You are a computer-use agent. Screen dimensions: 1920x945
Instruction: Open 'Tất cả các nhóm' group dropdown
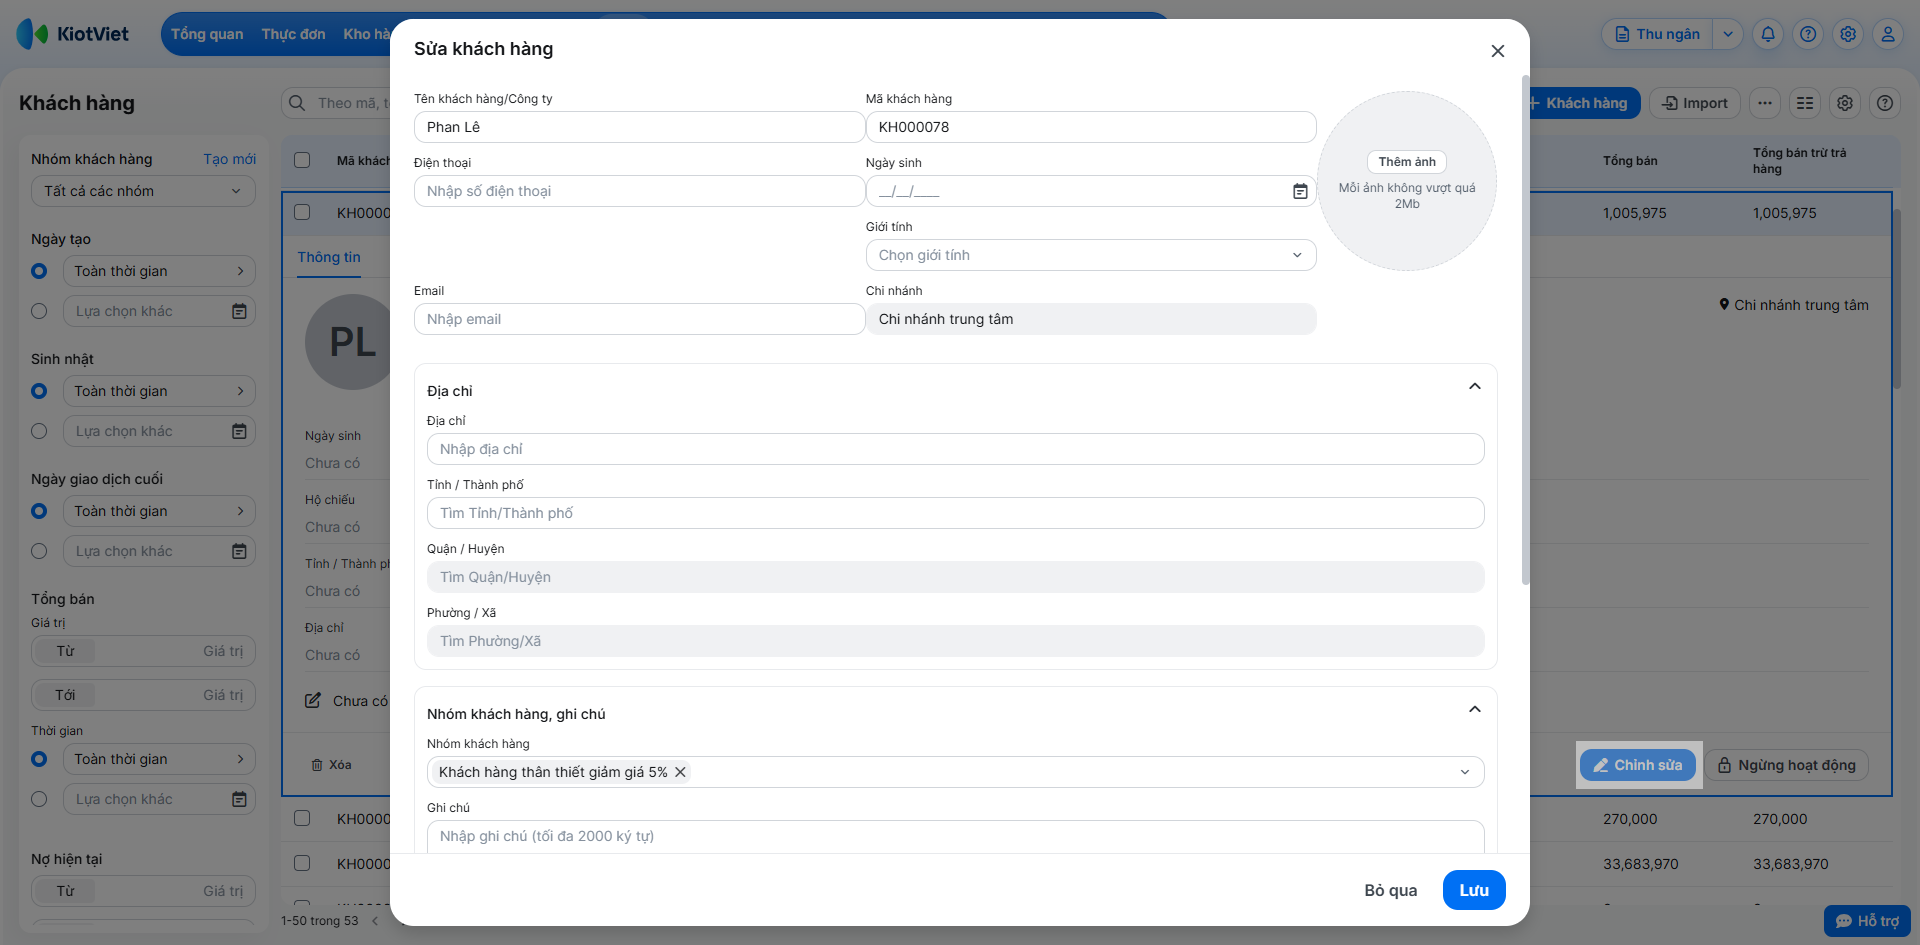(x=143, y=191)
